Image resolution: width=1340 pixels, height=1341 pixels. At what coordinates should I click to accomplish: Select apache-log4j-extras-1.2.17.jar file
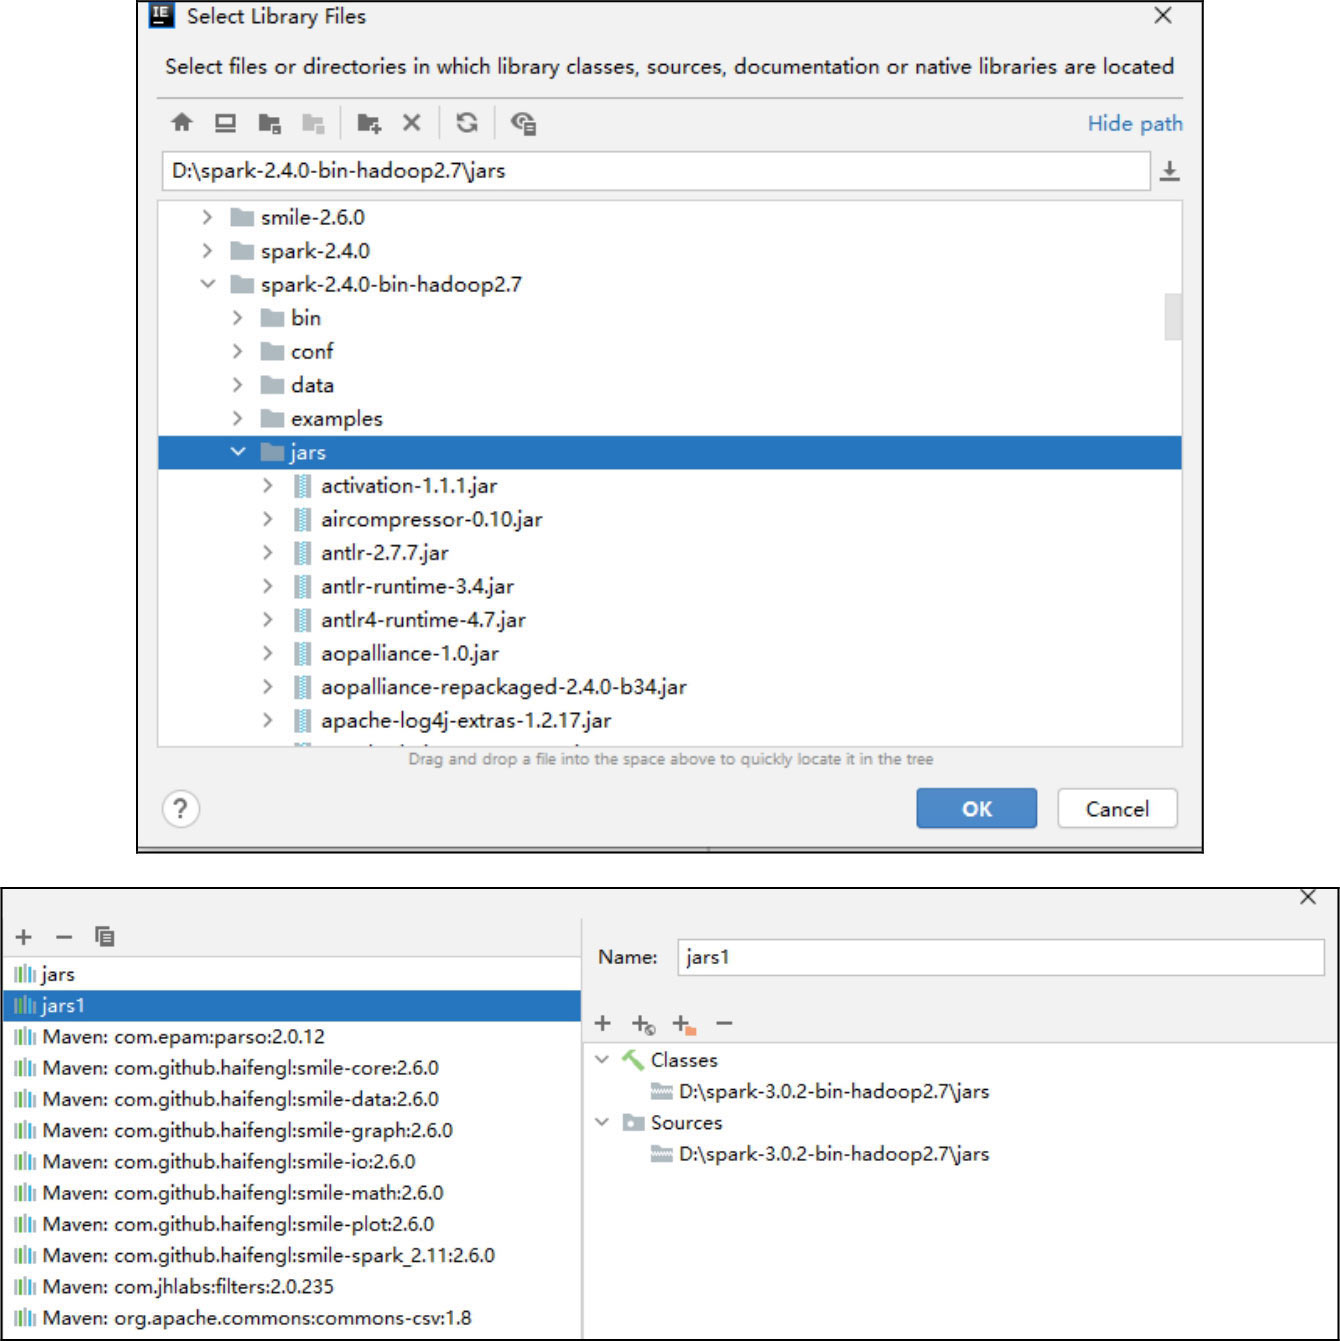(x=466, y=720)
